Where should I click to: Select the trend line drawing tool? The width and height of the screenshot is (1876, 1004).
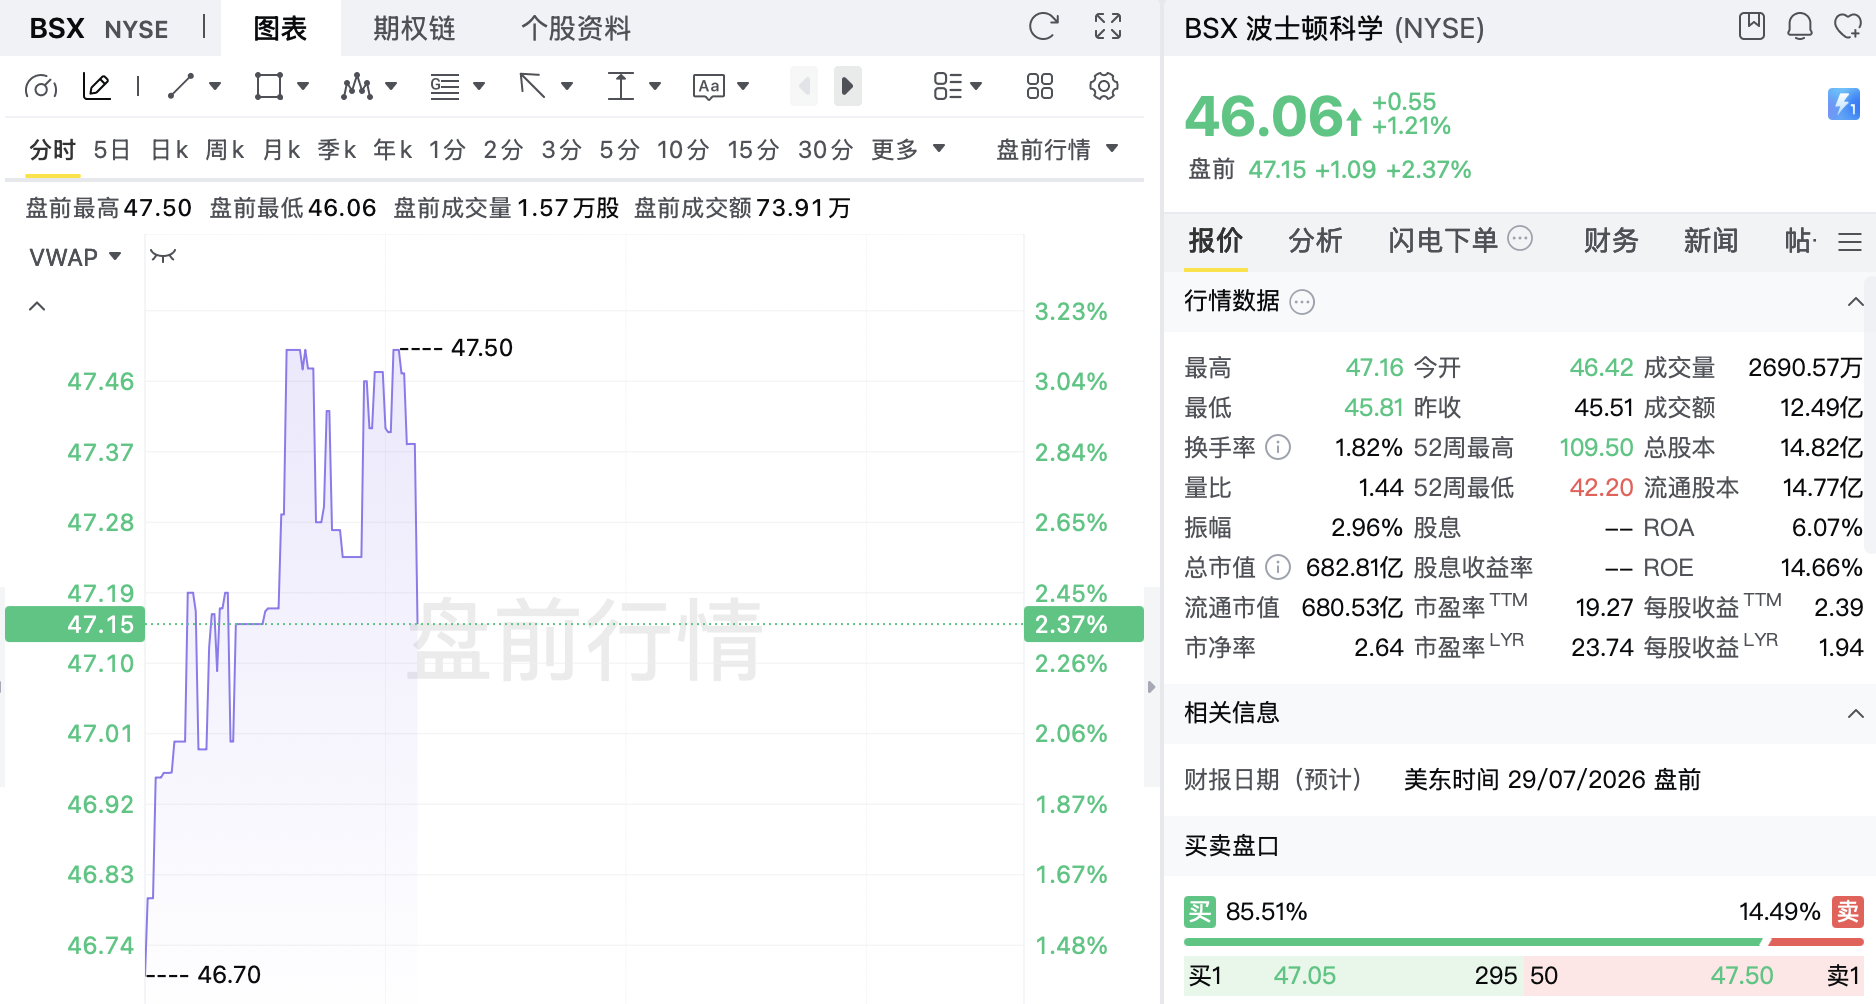click(x=181, y=86)
